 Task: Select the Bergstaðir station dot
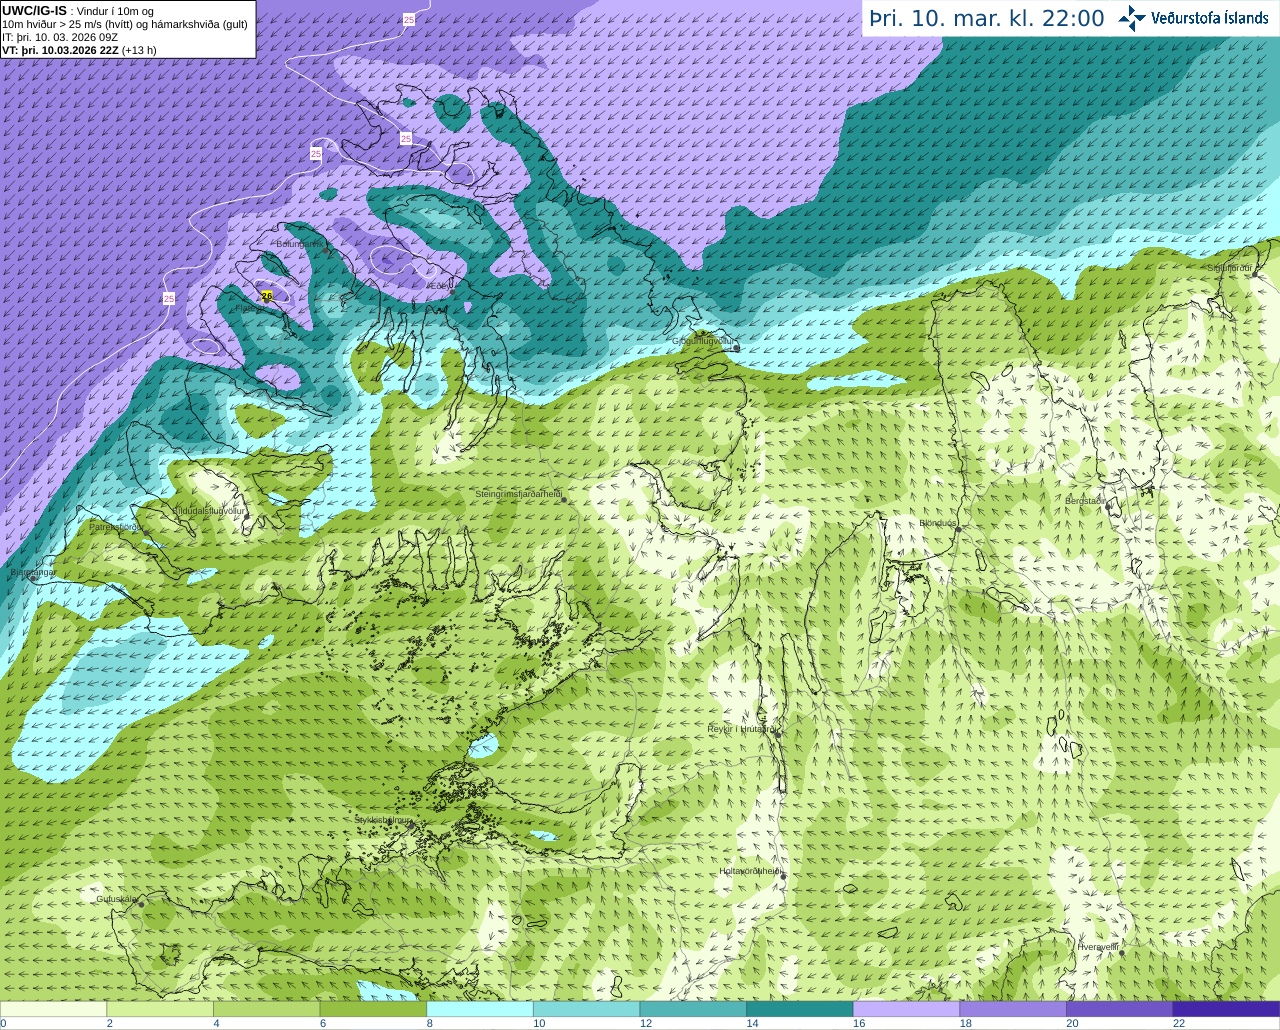pyautogui.click(x=1107, y=506)
